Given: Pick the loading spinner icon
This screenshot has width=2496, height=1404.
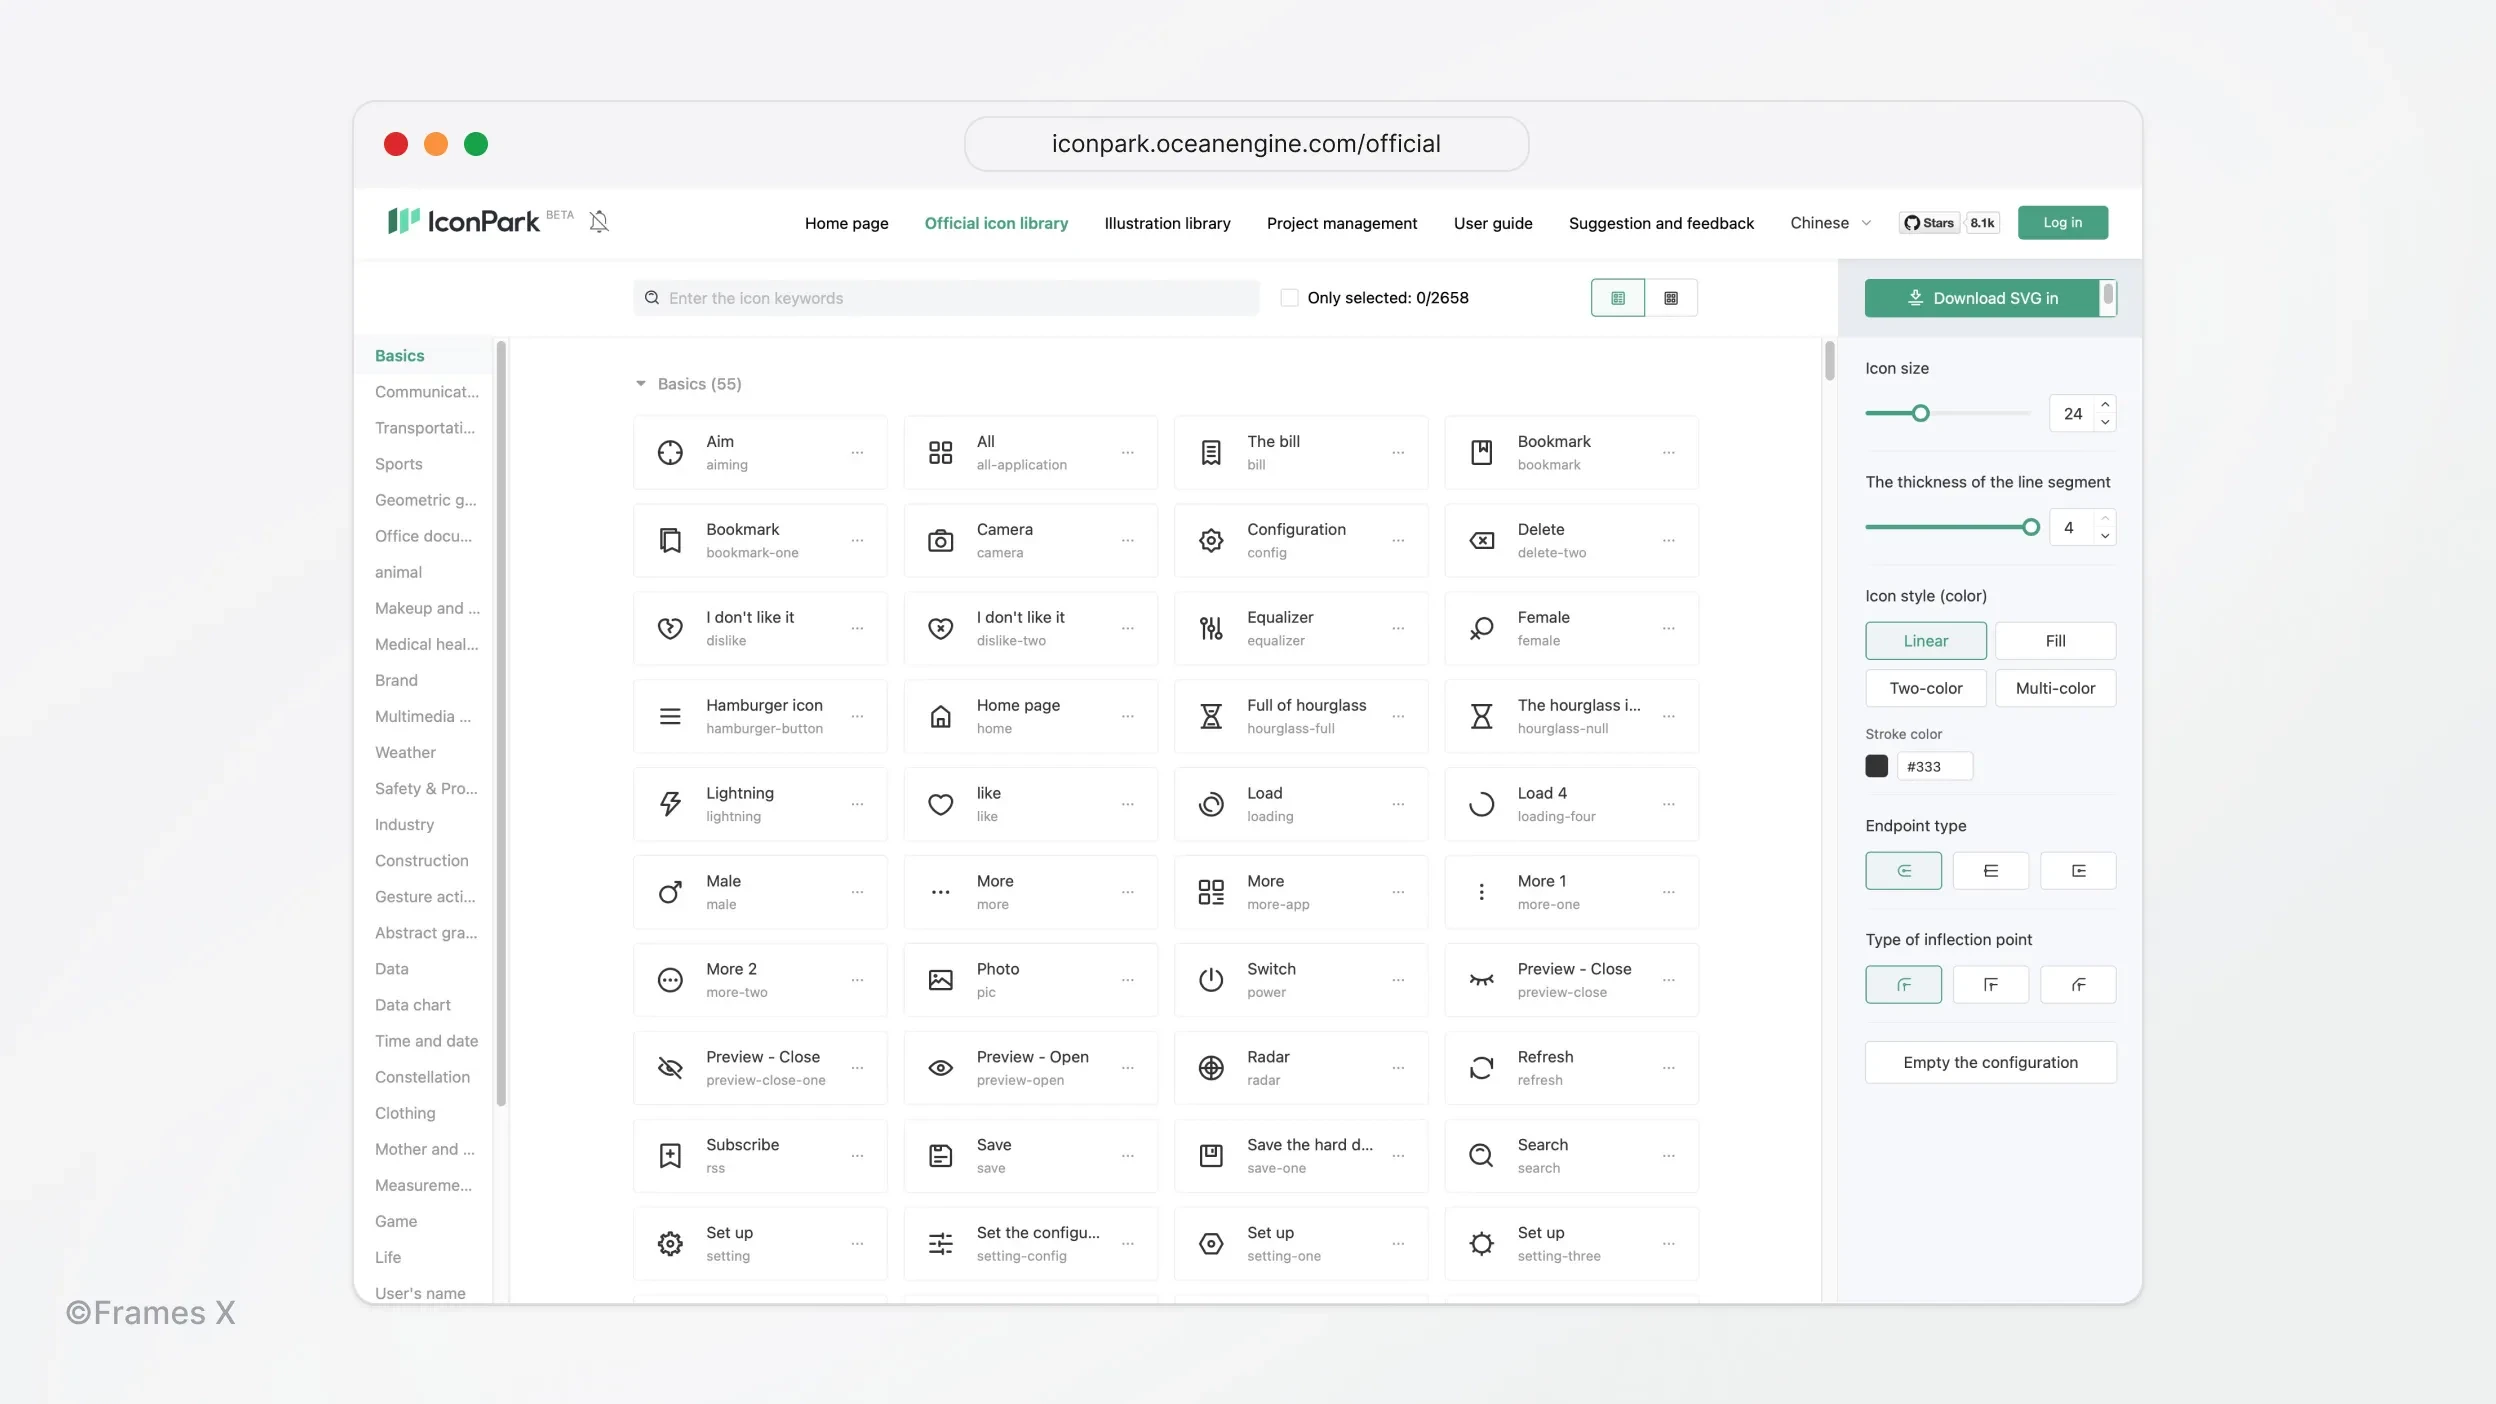Looking at the screenshot, I should (x=1211, y=804).
